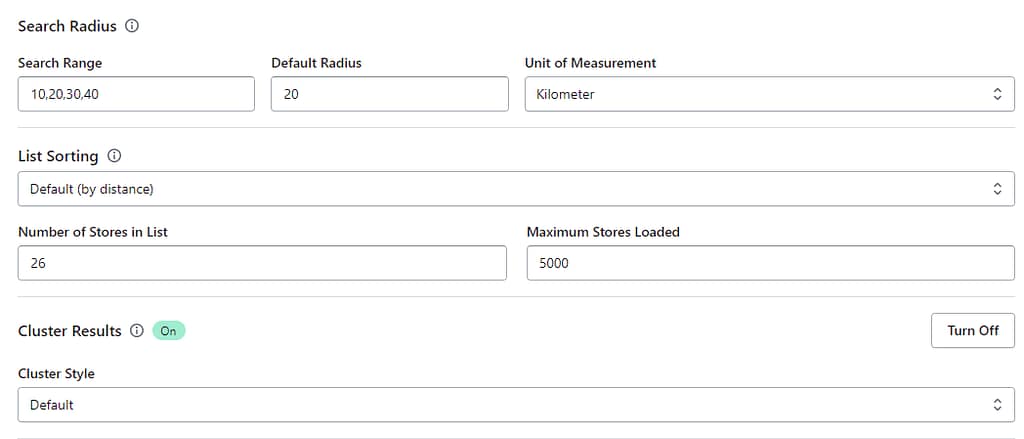The height and width of the screenshot is (439, 1024).
Task: Click the List Sorting info icon
Action: 114,156
